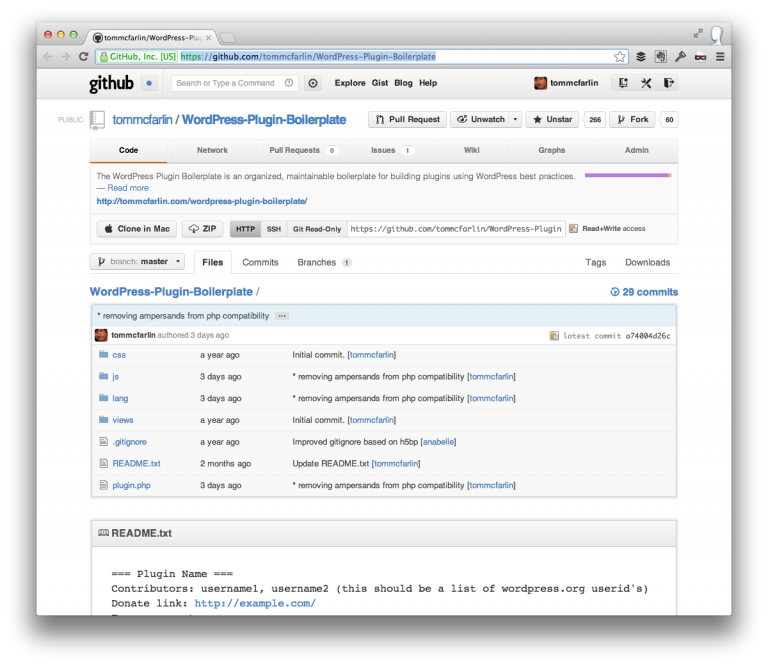Switch to the Commits subtab
This screenshot has height=666, width=768.
(260, 262)
